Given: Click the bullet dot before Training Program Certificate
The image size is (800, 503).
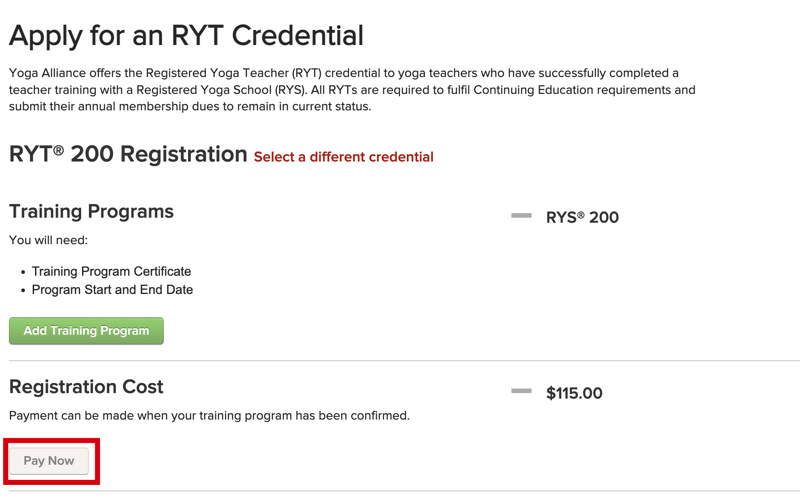Looking at the screenshot, I should tap(22, 272).
